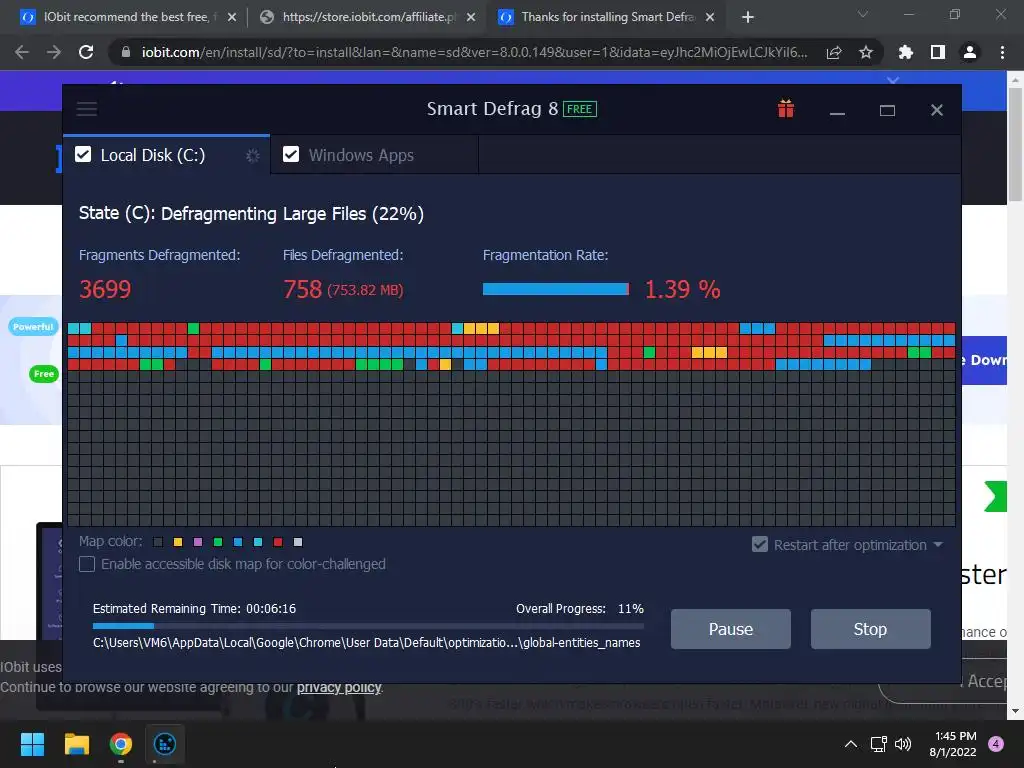The width and height of the screenshot is (1024, 768).
Task: Open Chrome profile icon
Action: point(970,52)
